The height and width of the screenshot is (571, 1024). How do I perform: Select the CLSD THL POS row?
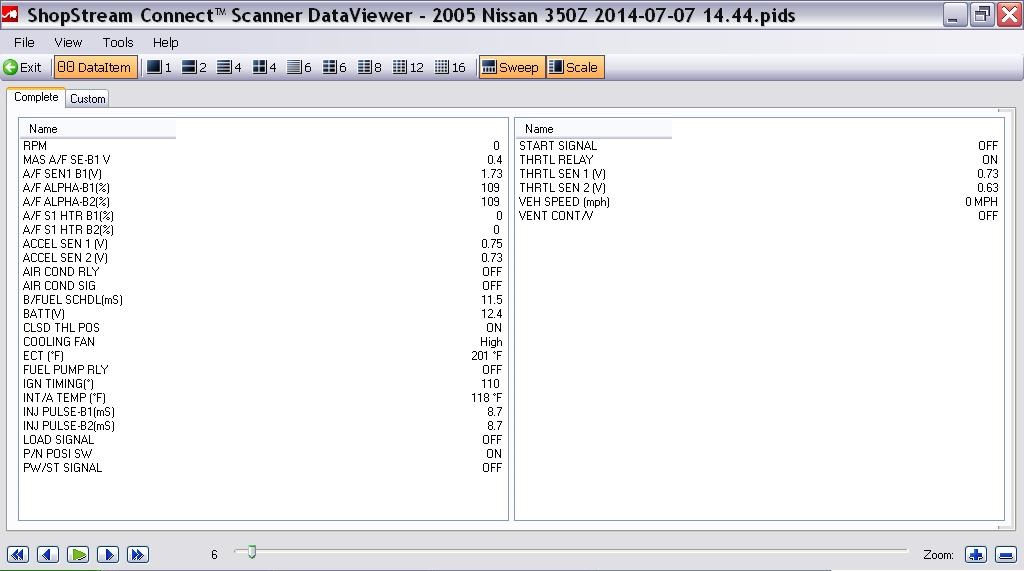click(263, 327)
